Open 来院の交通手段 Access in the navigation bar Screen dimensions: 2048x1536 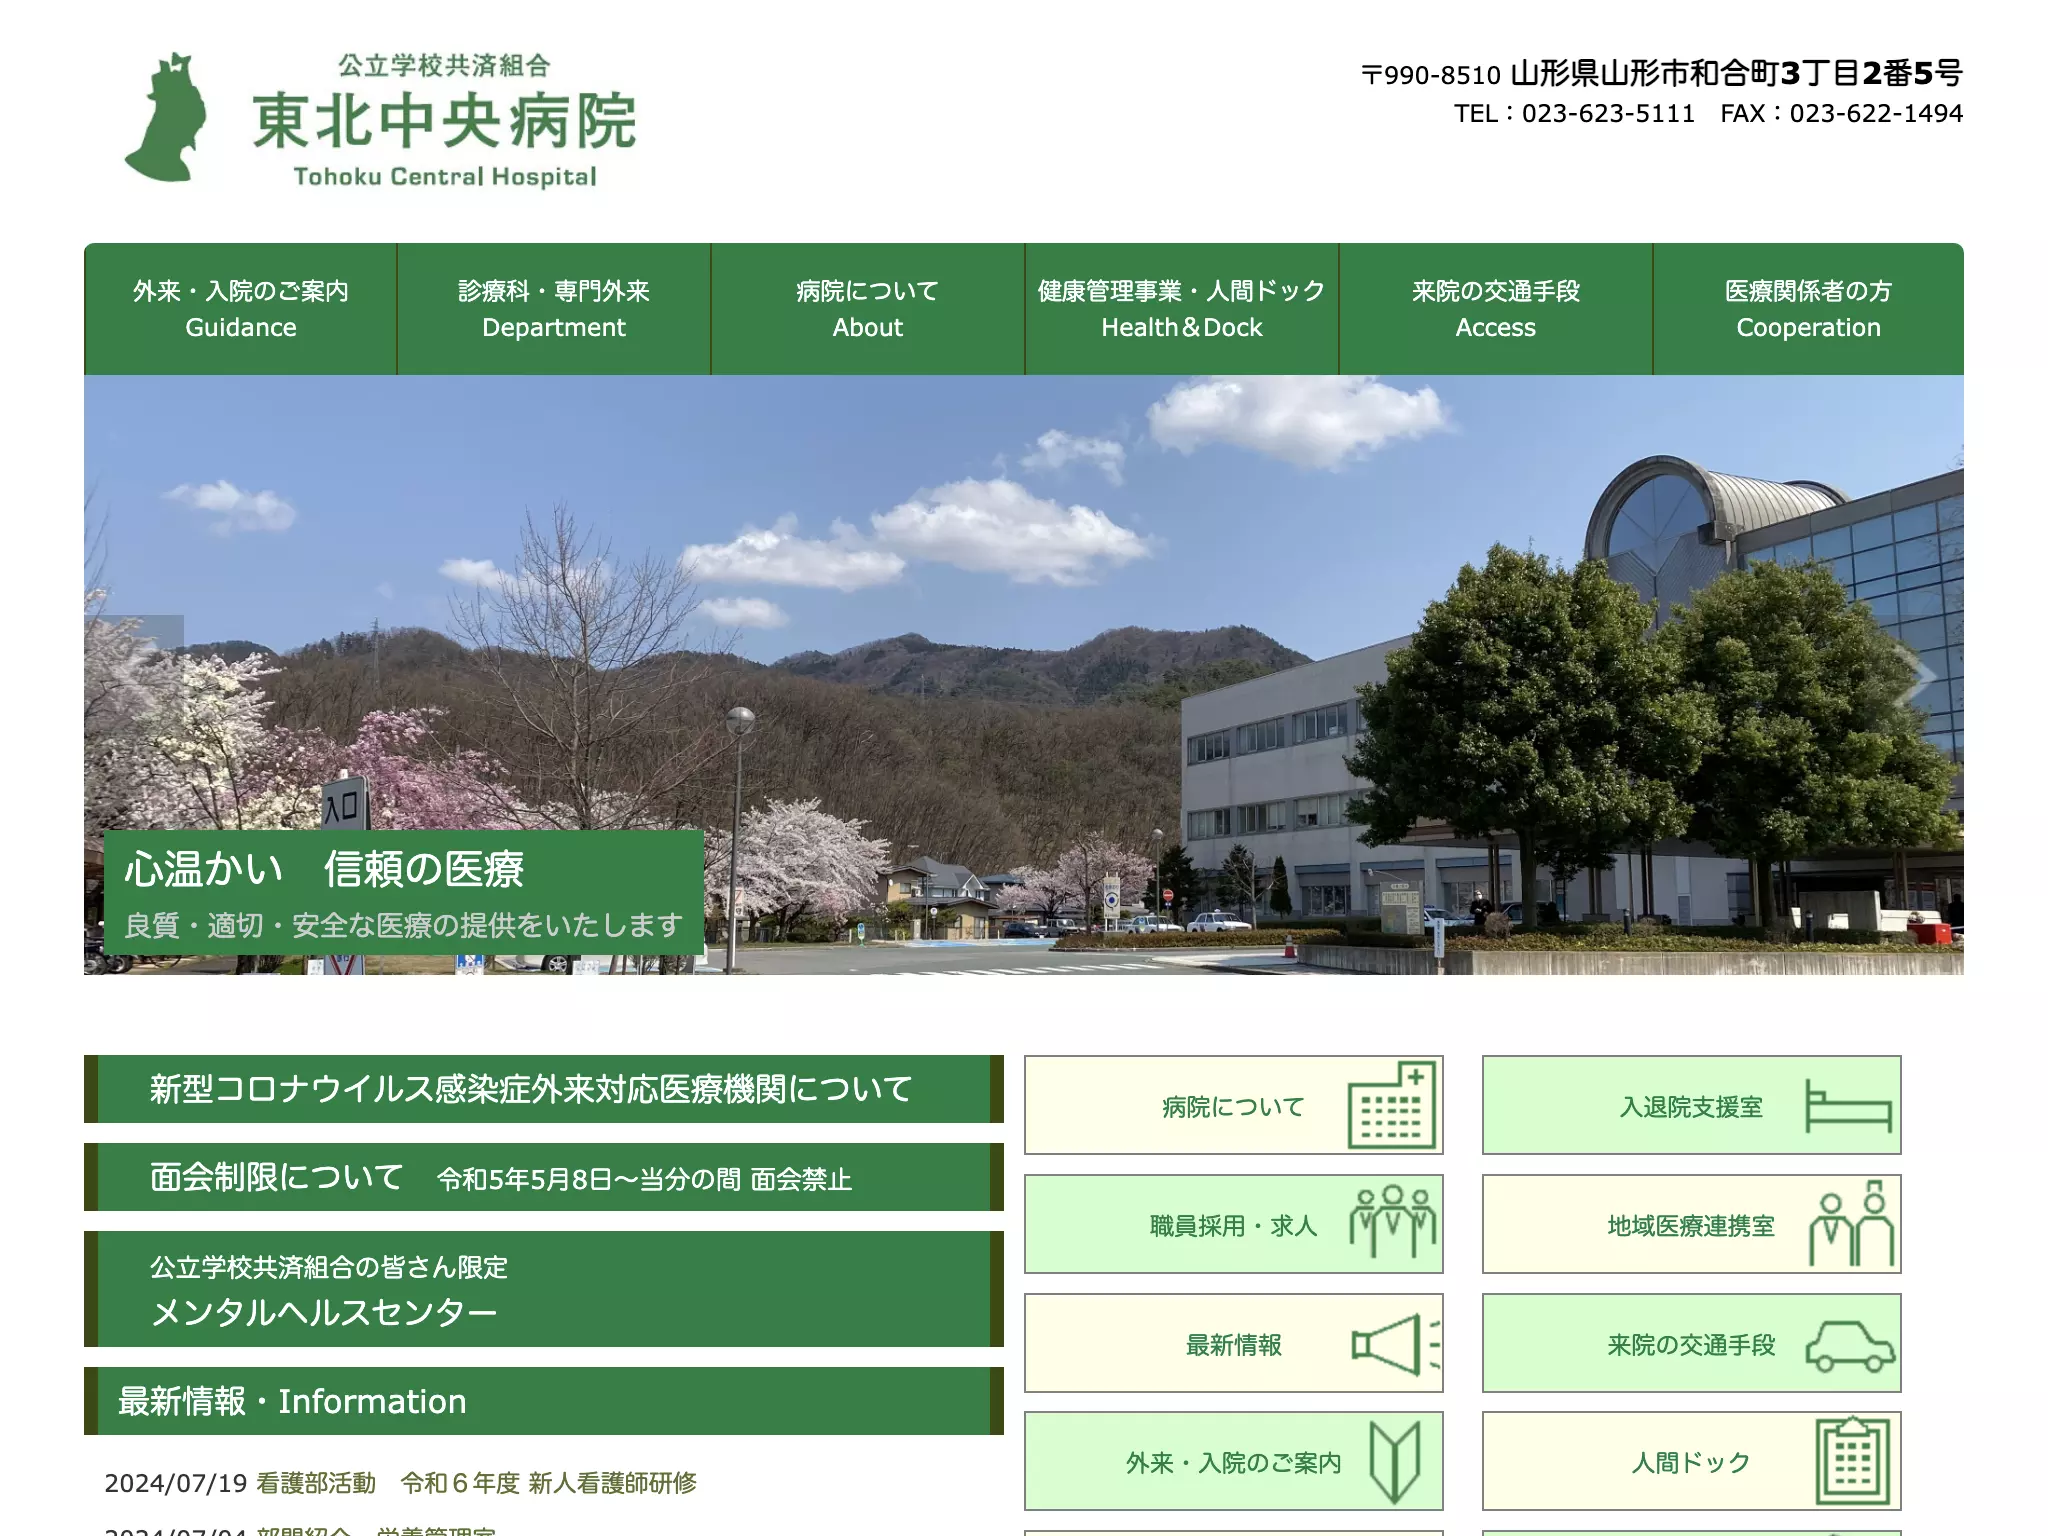[1496, 309]
